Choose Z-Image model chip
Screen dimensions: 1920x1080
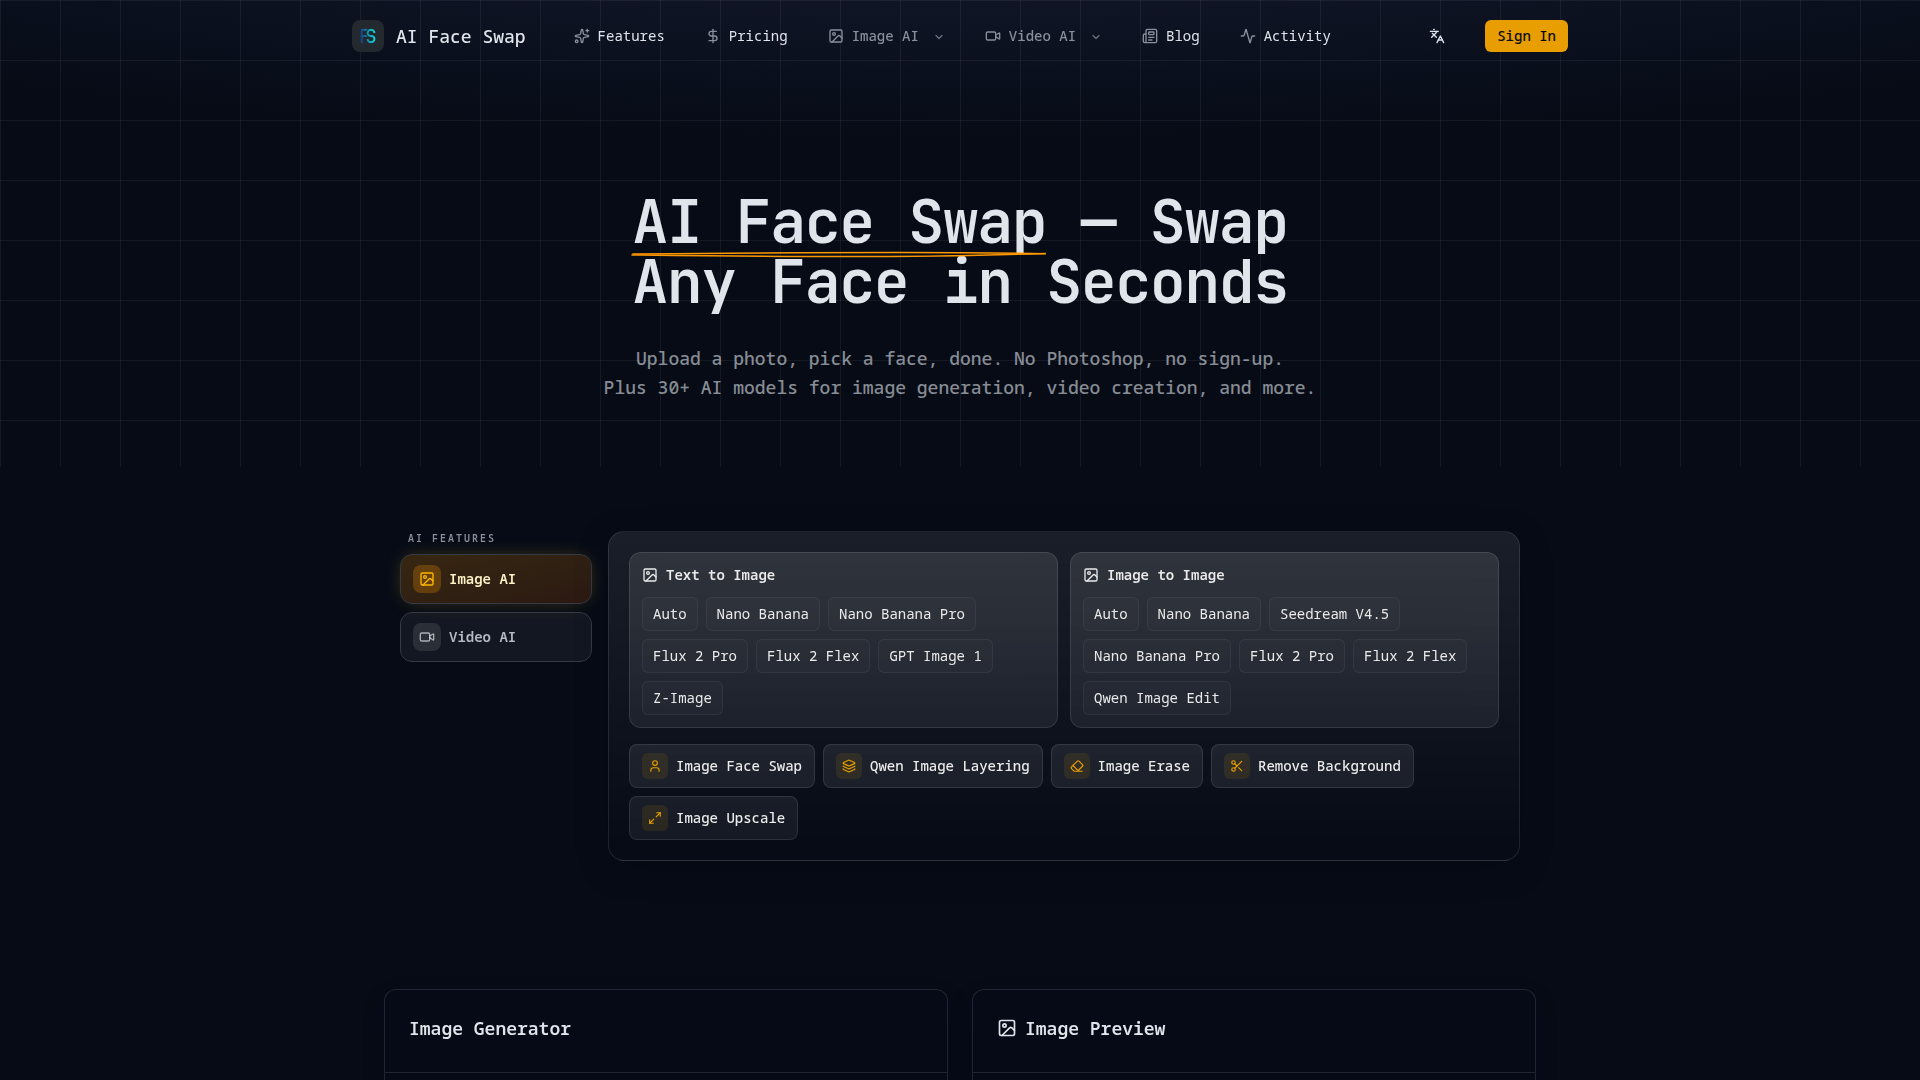coord(682,698)
